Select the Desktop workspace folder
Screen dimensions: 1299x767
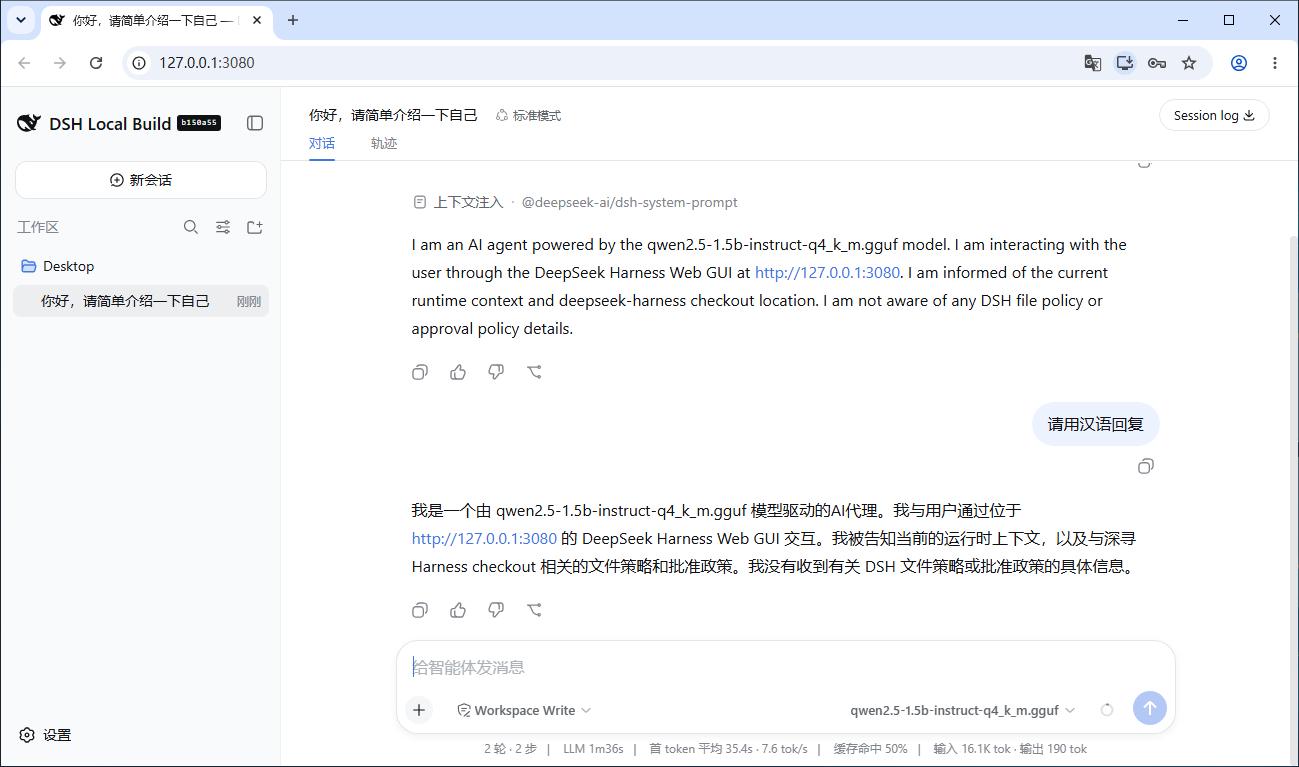coord(141,266)
